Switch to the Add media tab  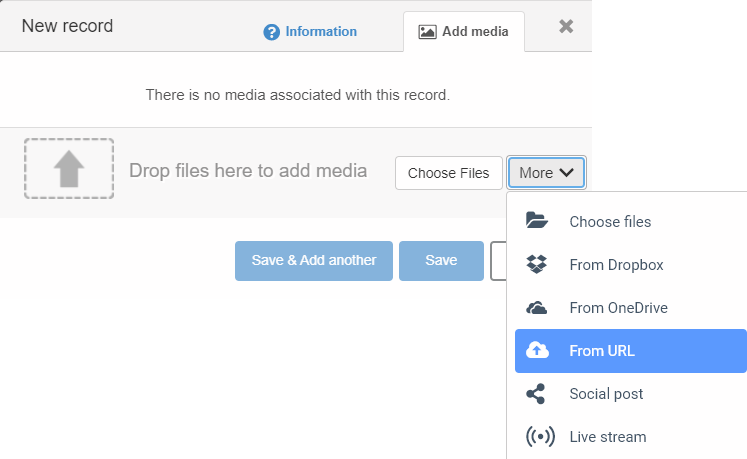(x=464, y=31)
